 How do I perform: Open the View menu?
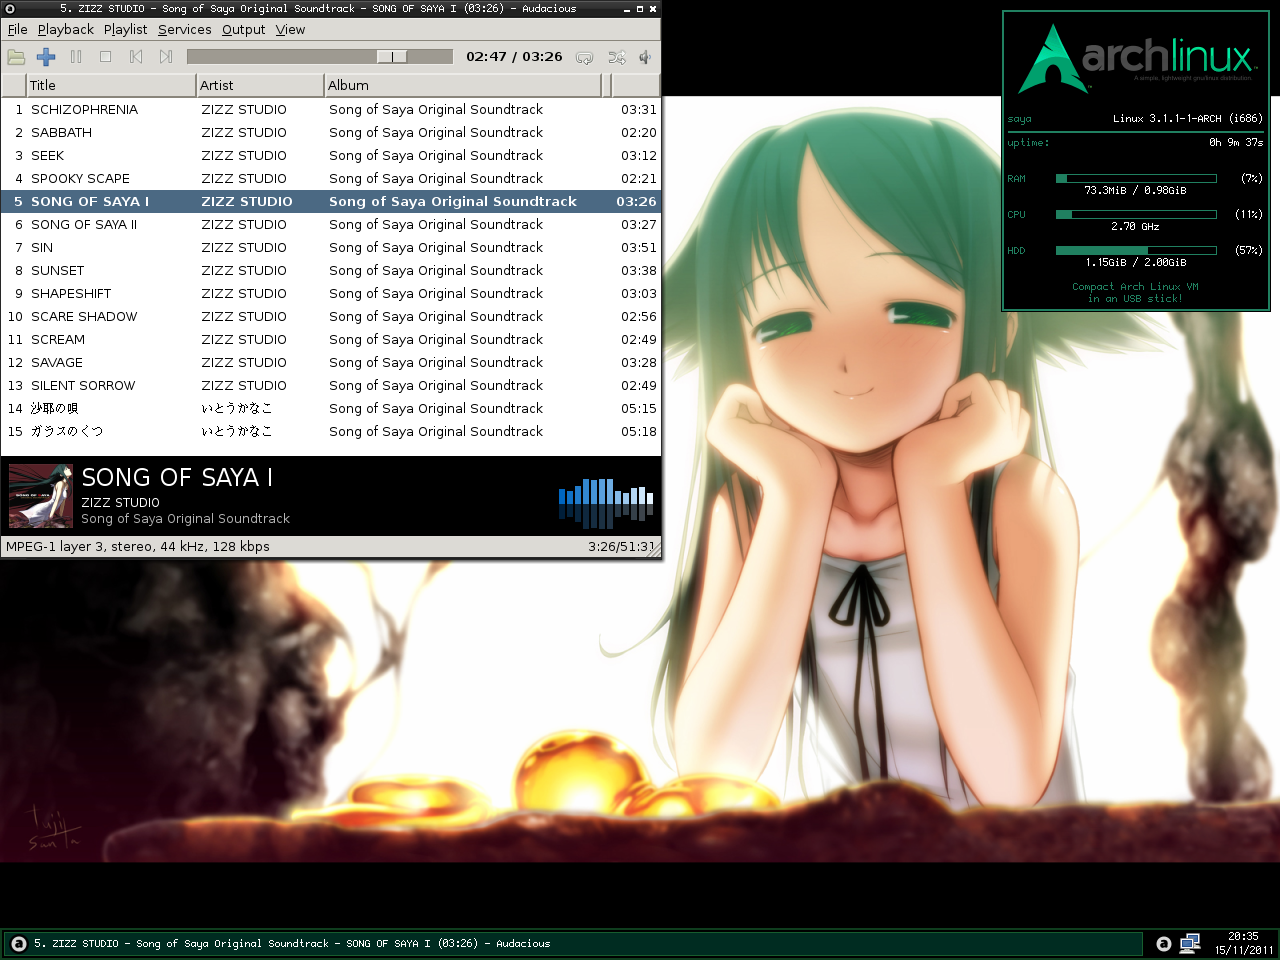coord(291,29)
